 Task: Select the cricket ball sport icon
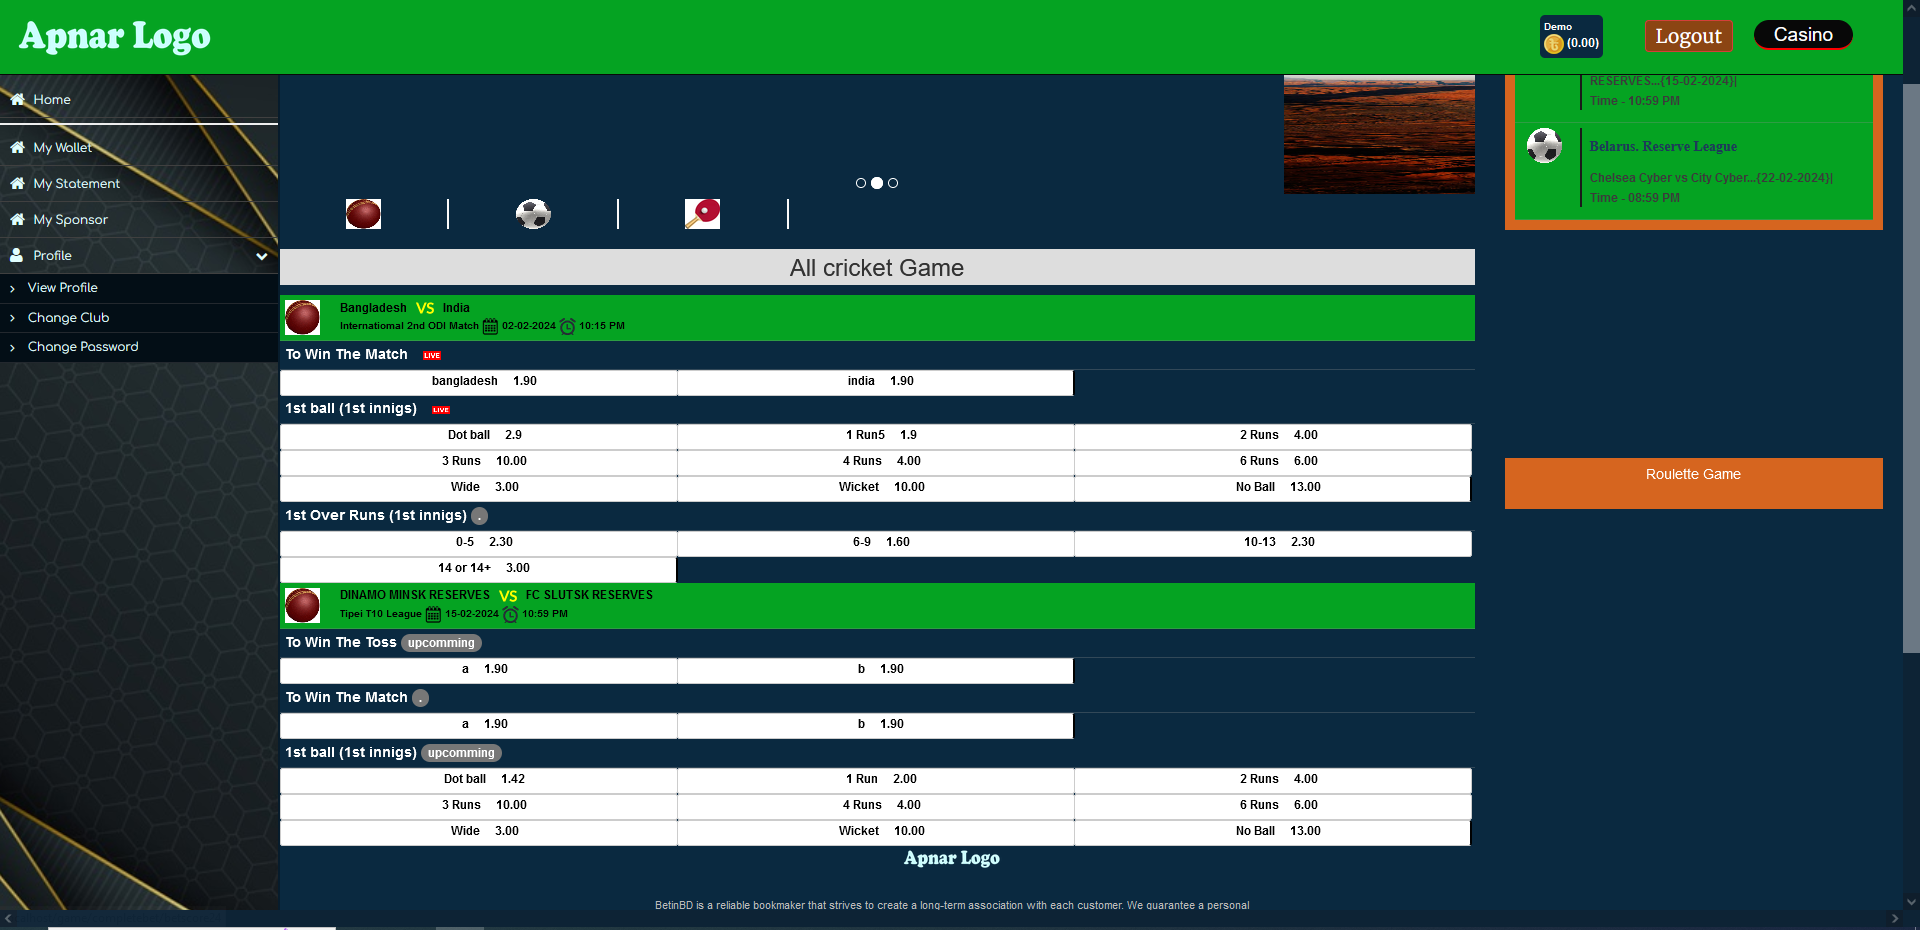coord(363,214)
